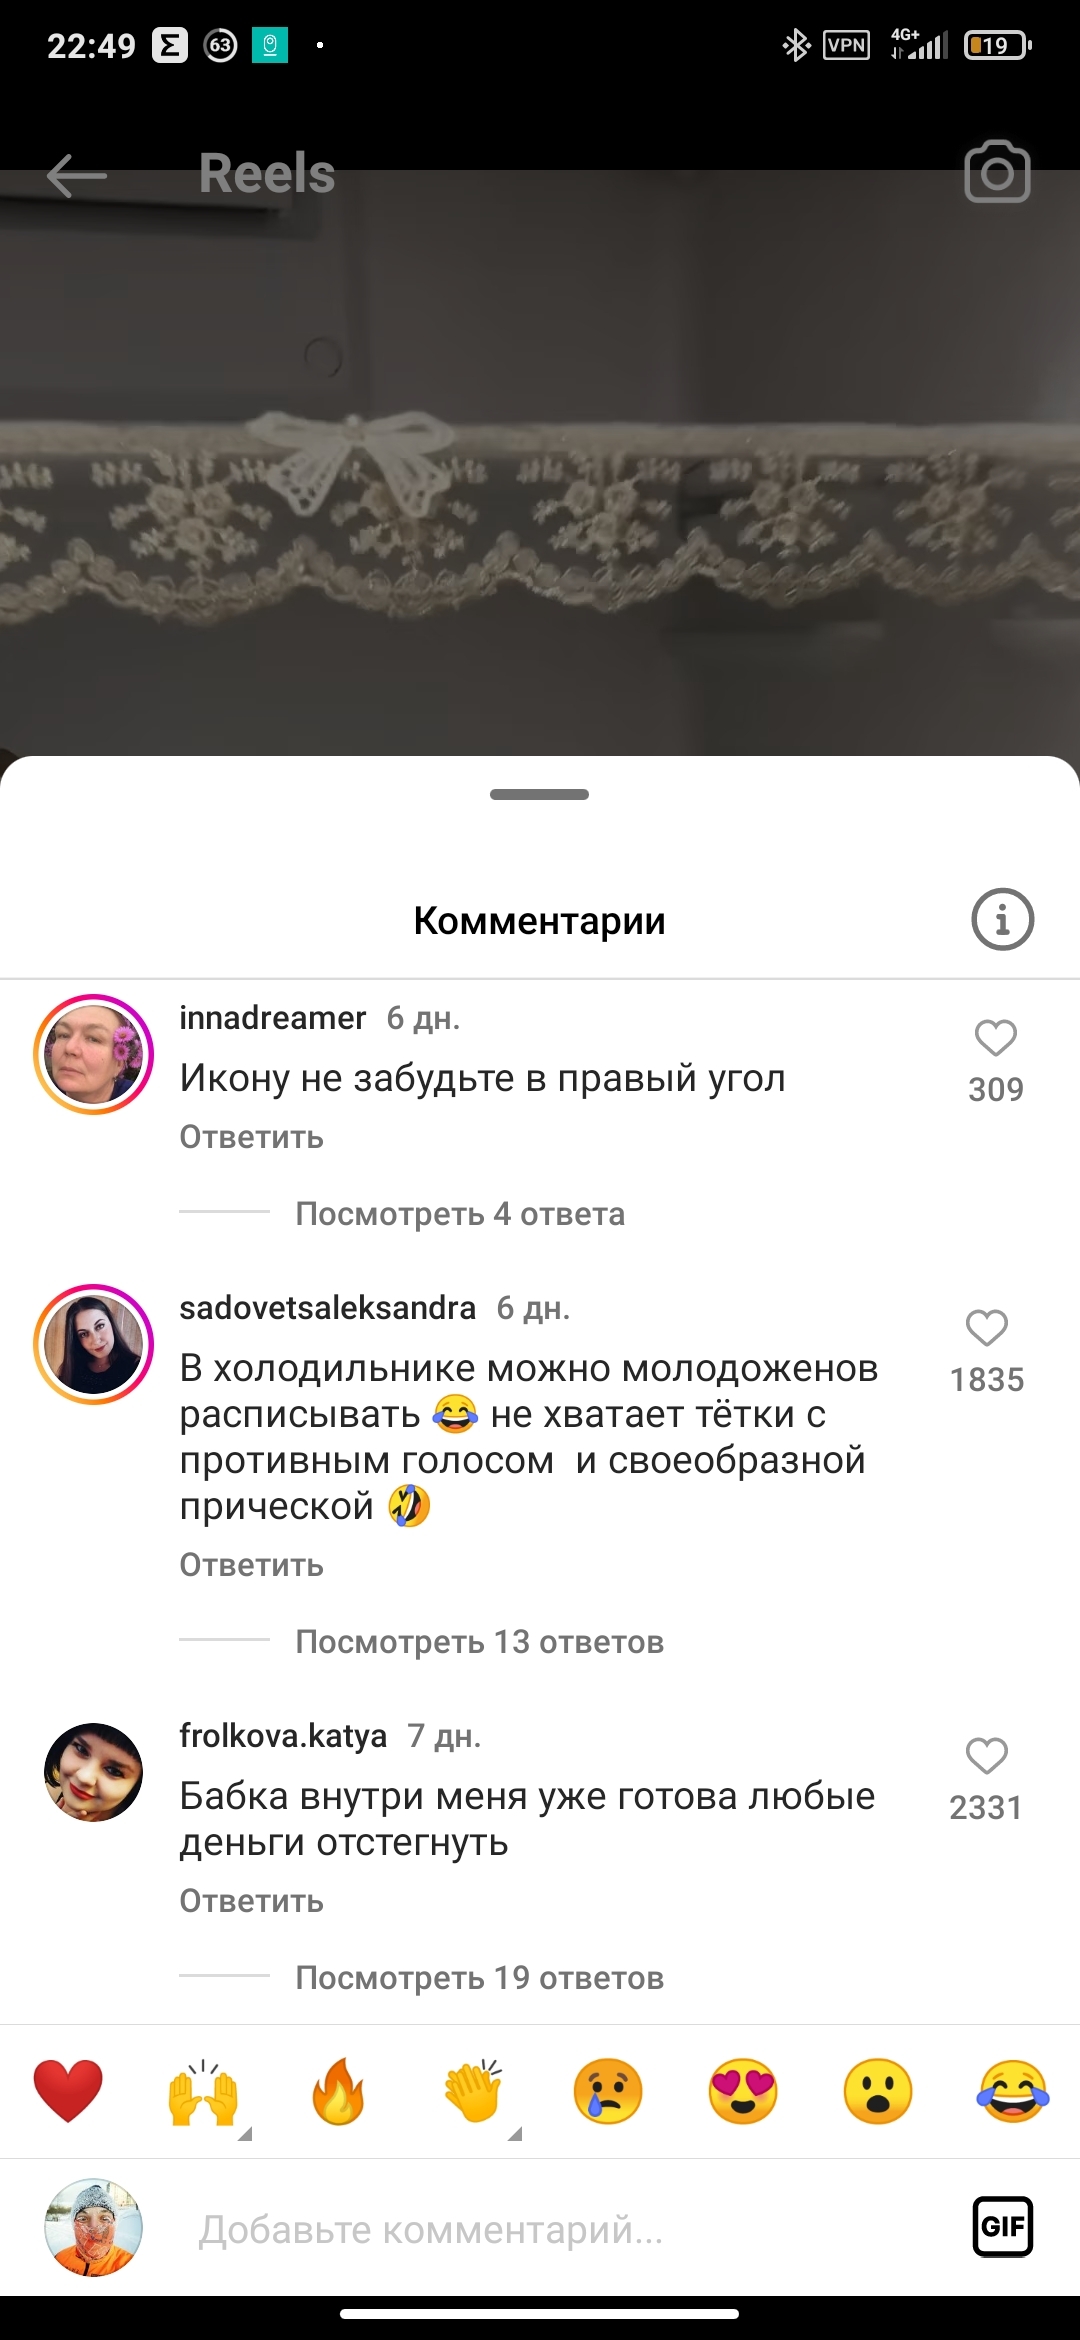This screenshot has width=1080, height=2340.
Task: Insert the heart-eyes emoji
Action: tap(743, 2091)
